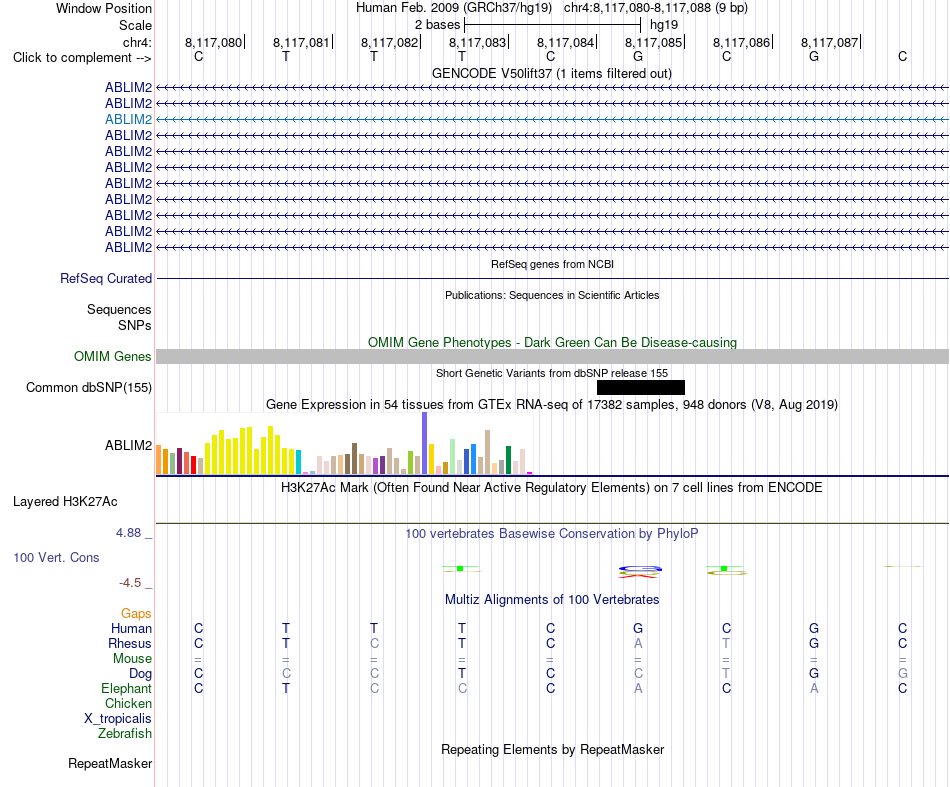Click the 'RefSeq genes from NCBI' title

click(x=552, y=264)
